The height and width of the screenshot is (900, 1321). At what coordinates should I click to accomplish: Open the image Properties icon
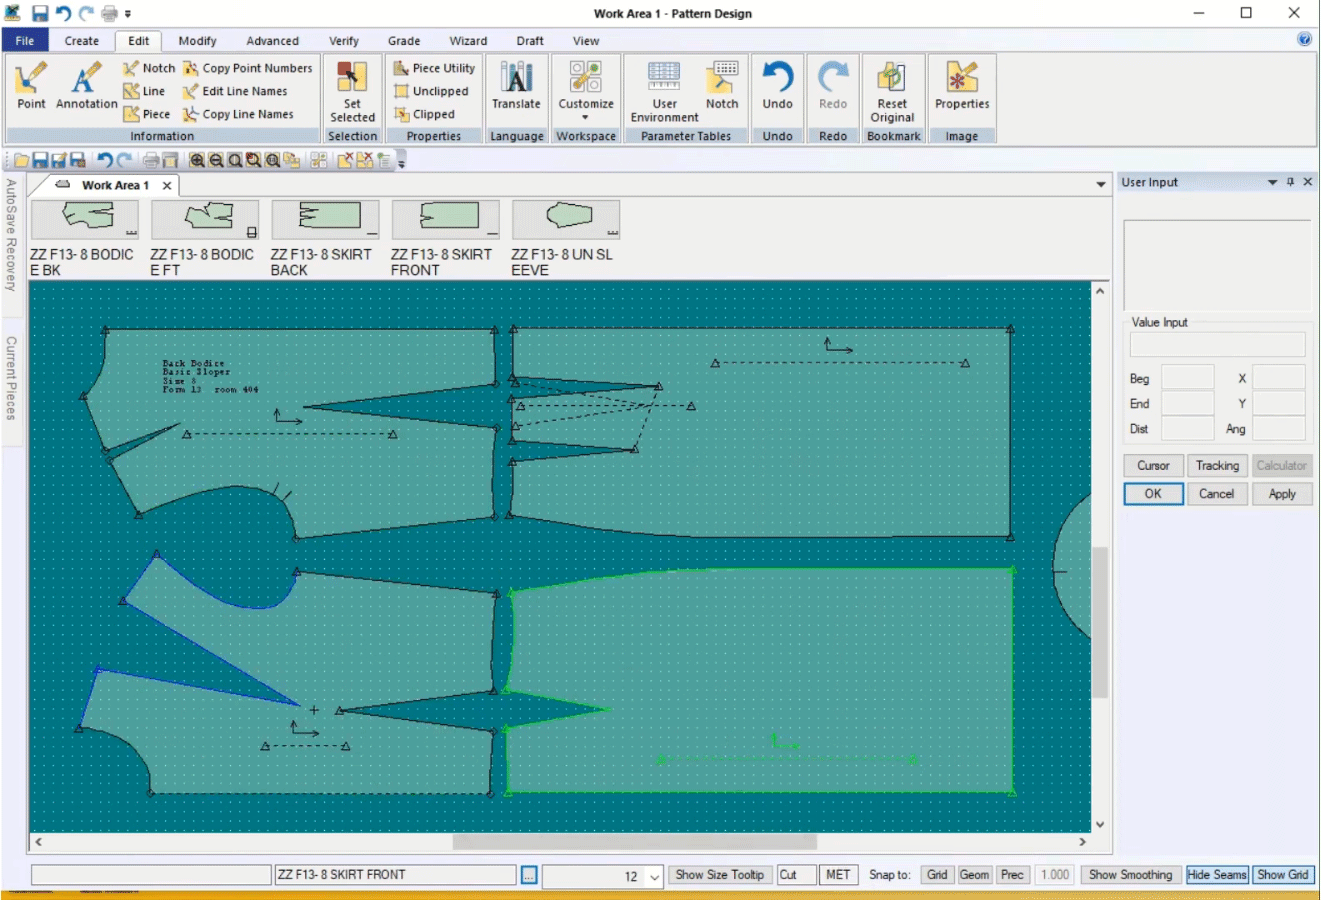961,79
